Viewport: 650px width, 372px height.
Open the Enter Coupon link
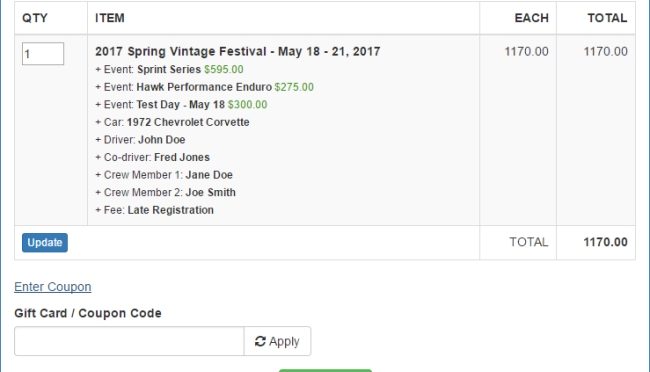click(53, 287)
